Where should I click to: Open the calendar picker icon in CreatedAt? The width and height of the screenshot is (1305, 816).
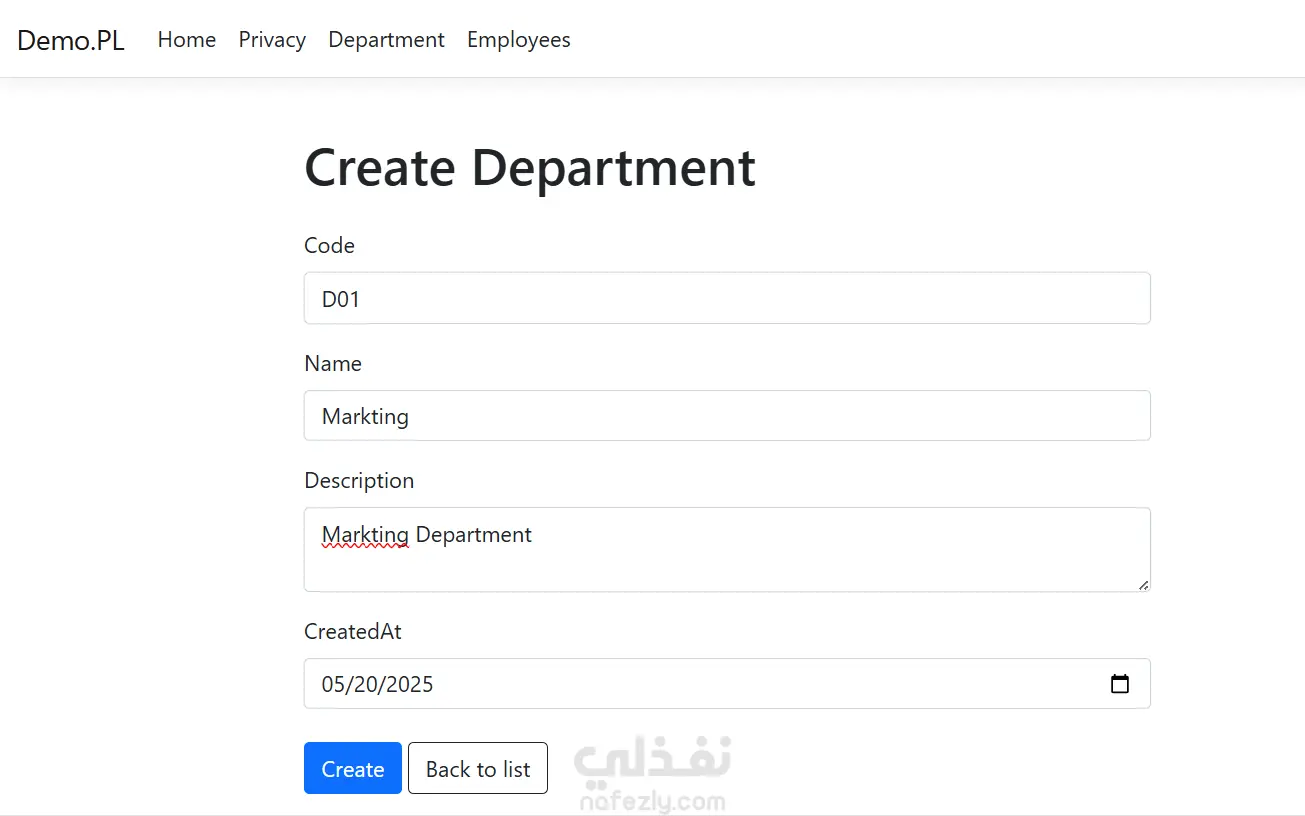pos(1120,684)
